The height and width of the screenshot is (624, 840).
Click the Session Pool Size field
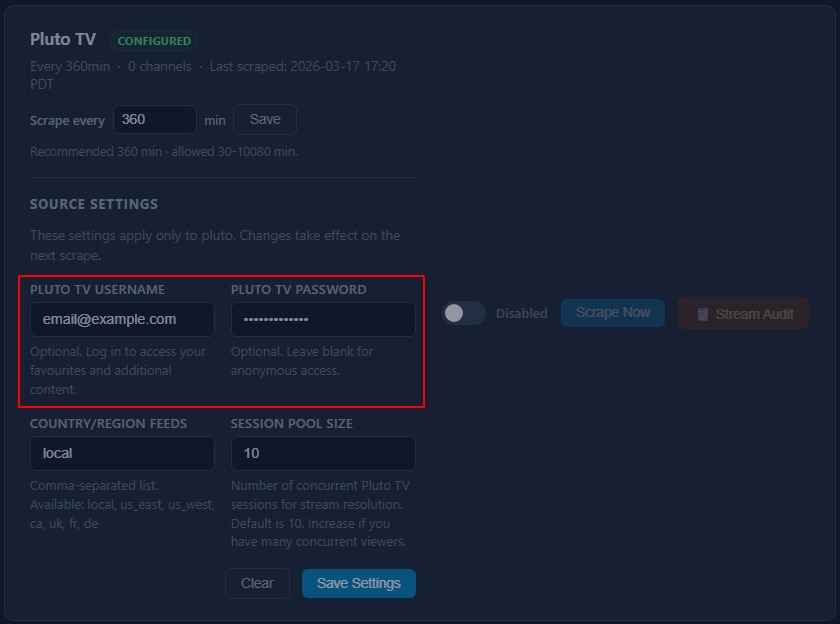coord(323,453)
